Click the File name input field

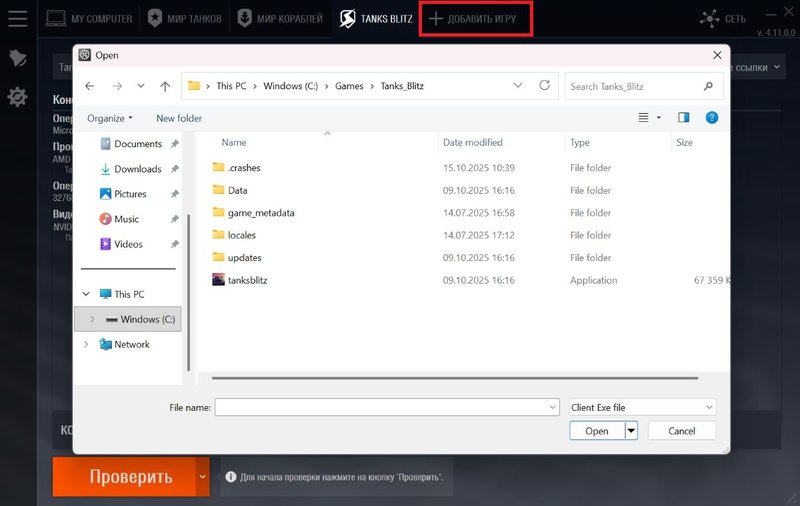(x=385, y=407)
